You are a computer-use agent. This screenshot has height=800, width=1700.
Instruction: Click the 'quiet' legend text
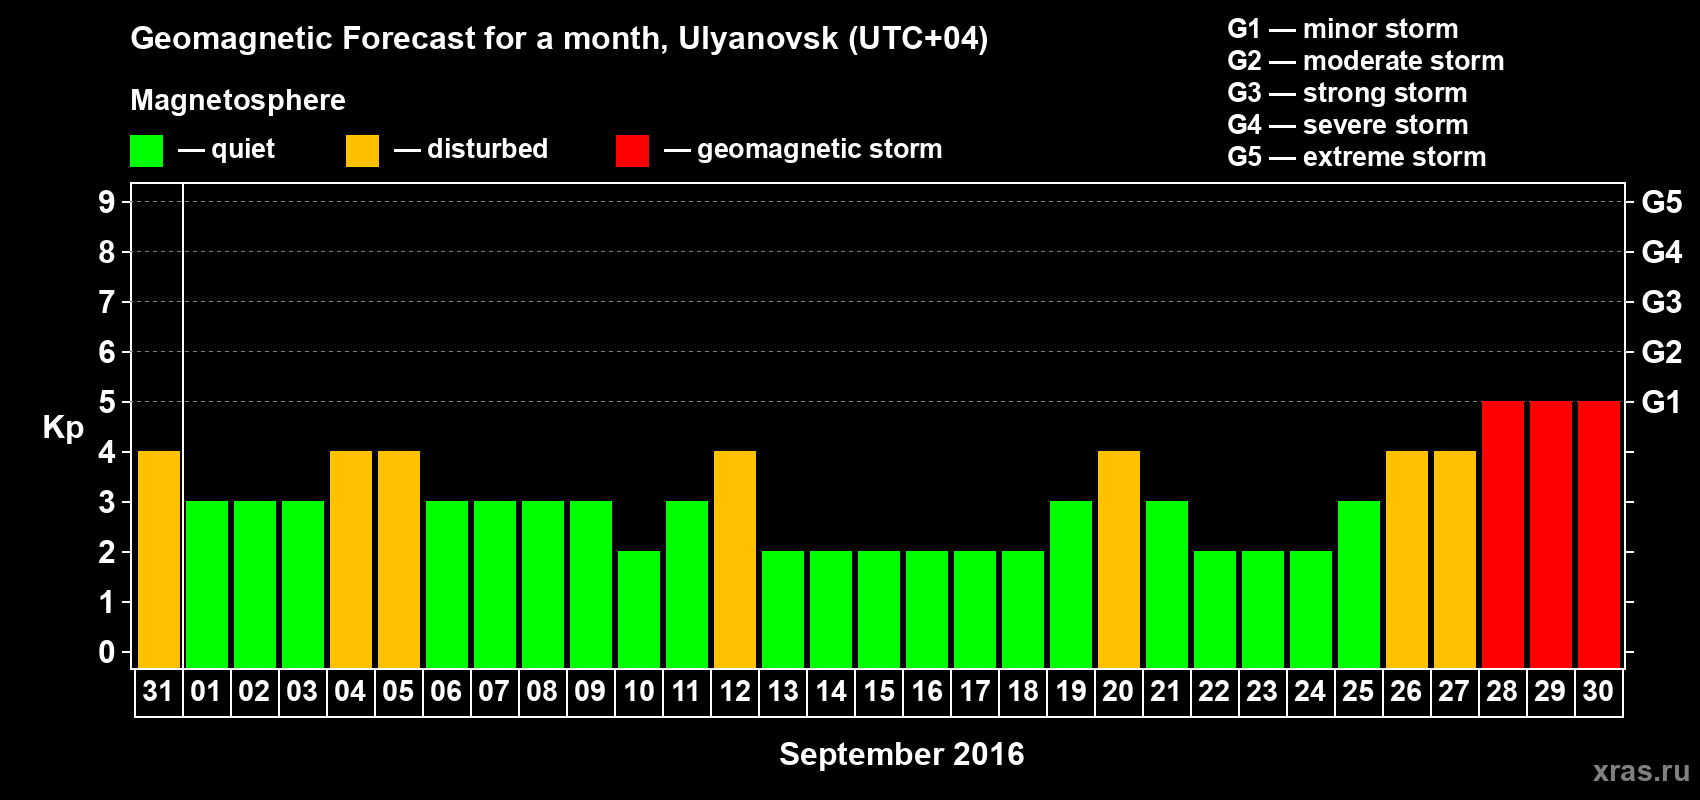pos(243,150)
